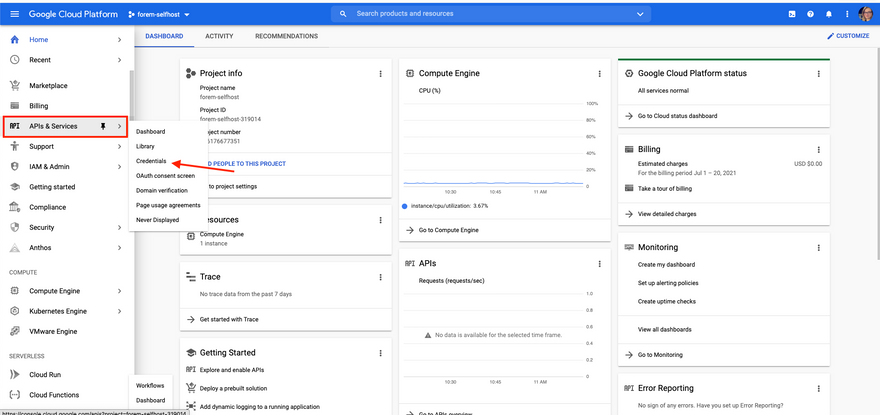This screenshot has height=415, width=880.
Task: Click the Marketplace cart icon
Action: 15,86
